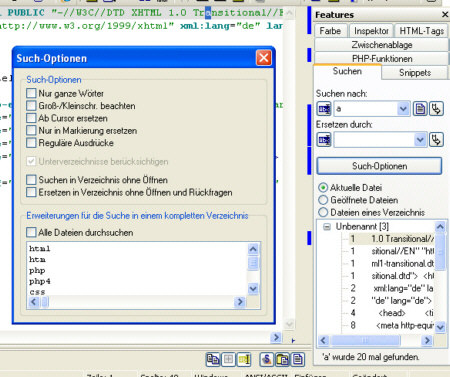Image resolution: width=450 pixels, height=377 pixels.
Task: Select 'php4' in the extensions list
Action: [x=40, y=281]
